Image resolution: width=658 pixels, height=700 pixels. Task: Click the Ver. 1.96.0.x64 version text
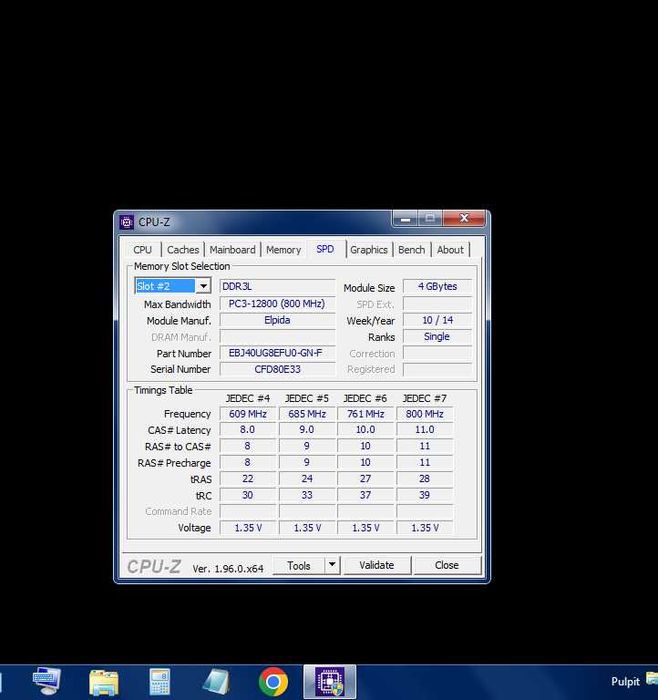click(x=228, y=568)
